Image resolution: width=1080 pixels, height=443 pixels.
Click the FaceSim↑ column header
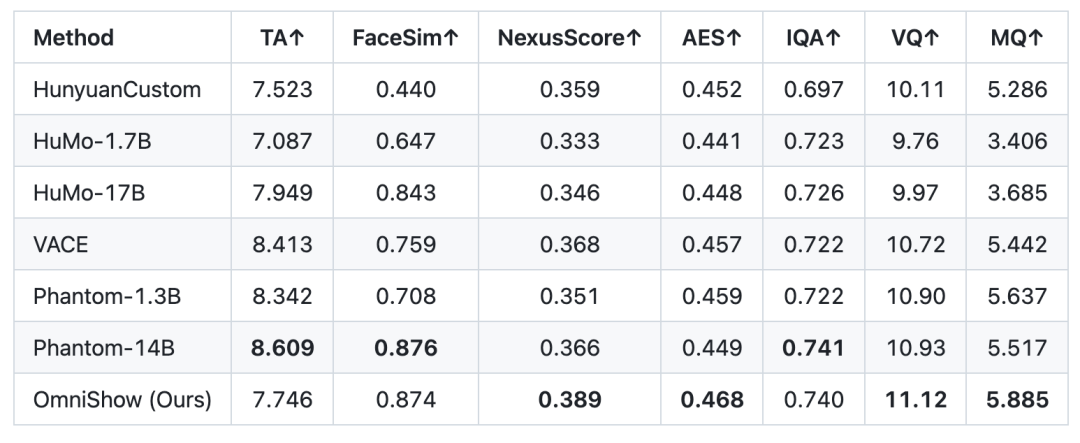405,38
